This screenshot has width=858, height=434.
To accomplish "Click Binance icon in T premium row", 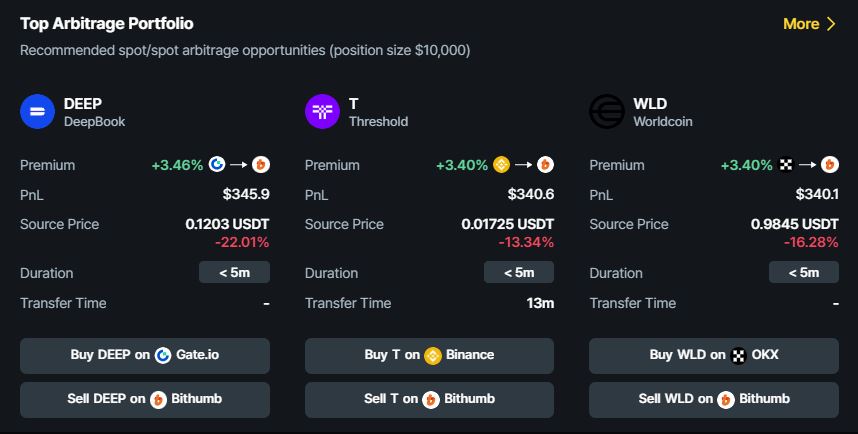I will click(x=501, y=164).
